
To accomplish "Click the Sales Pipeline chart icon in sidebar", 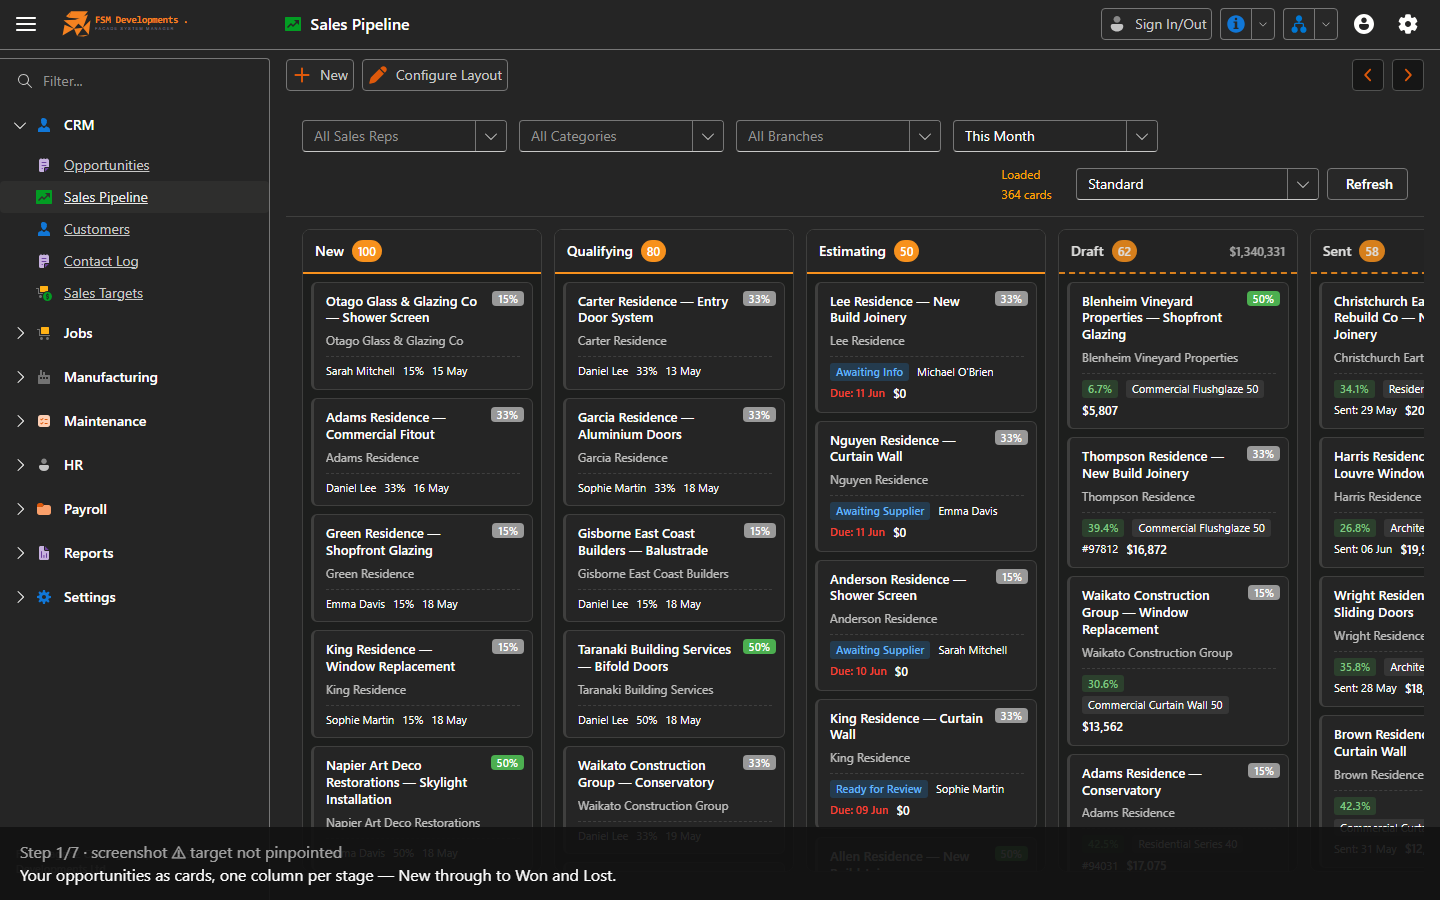I will [44, 197].
